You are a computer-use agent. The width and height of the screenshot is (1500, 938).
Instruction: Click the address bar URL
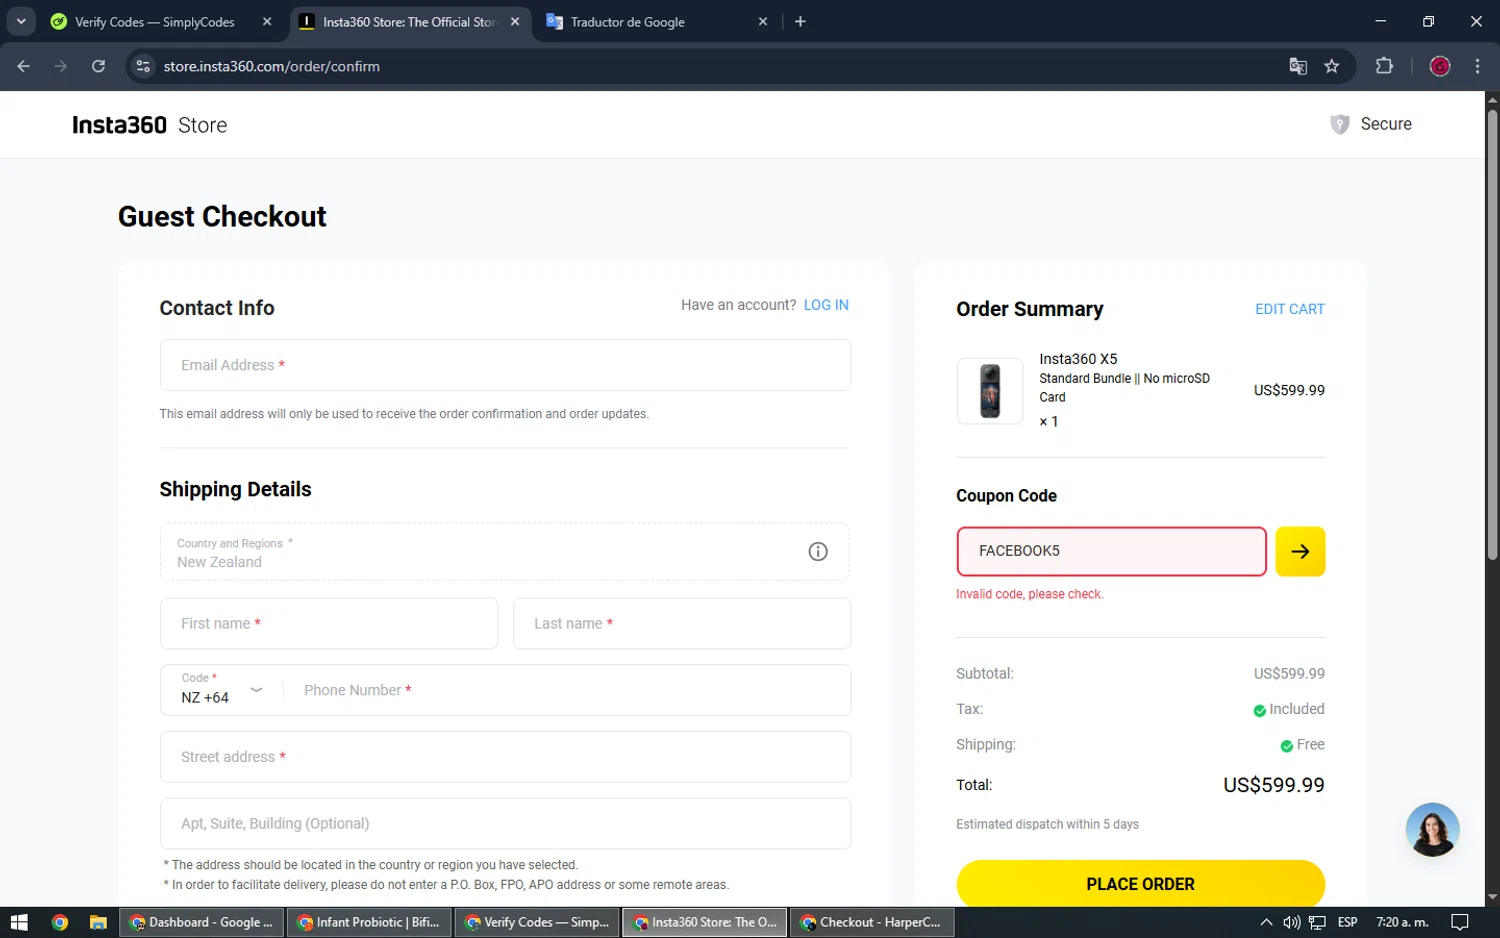click(x=271, y=66)
